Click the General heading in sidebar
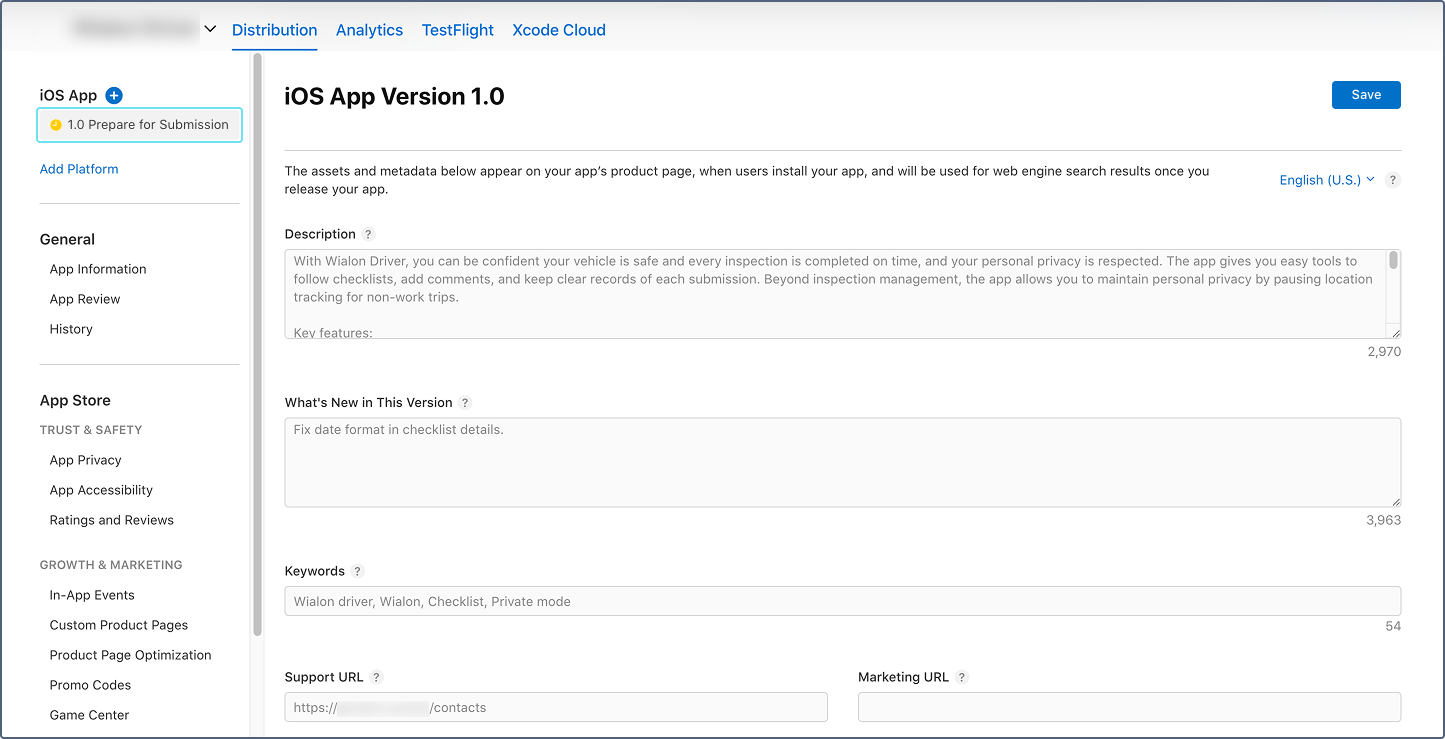1445x739 pixels. 67,239
